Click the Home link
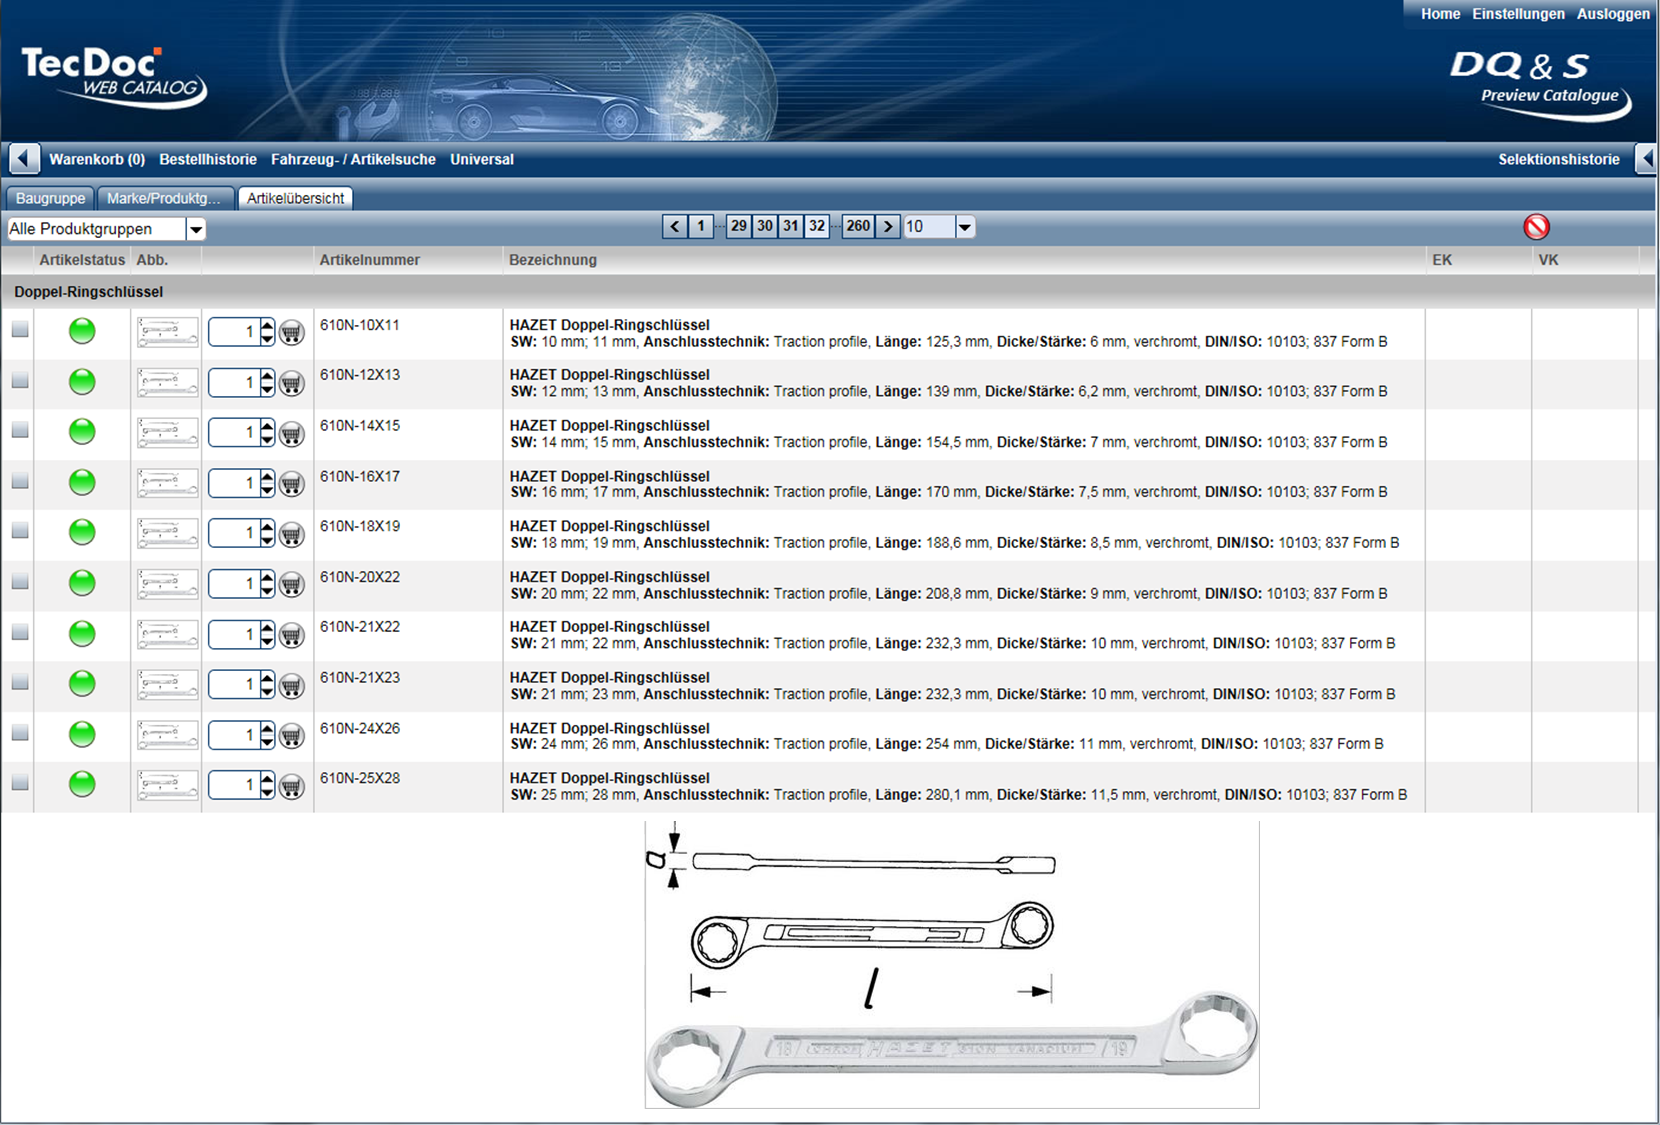The width and height of the screenshot is (1660, 1125). point(1440,14)
